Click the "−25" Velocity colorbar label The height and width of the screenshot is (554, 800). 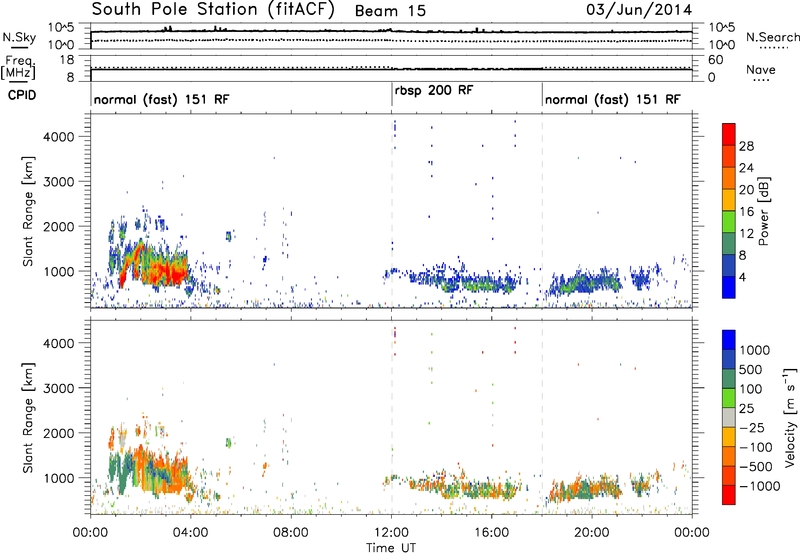tap(752, 428)
